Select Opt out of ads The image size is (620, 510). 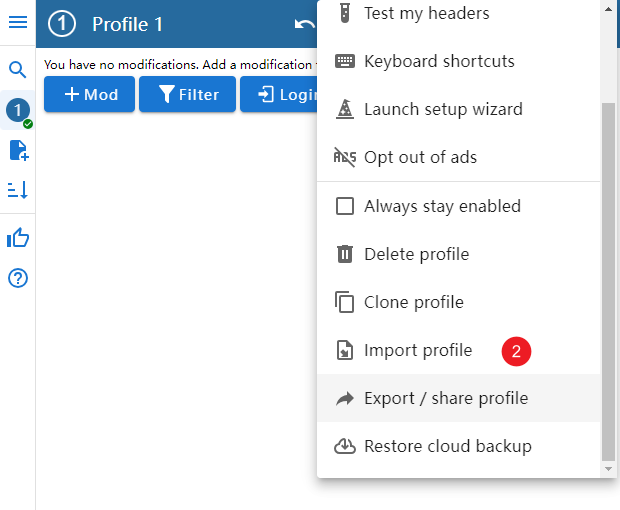click(x=420, y=157)
